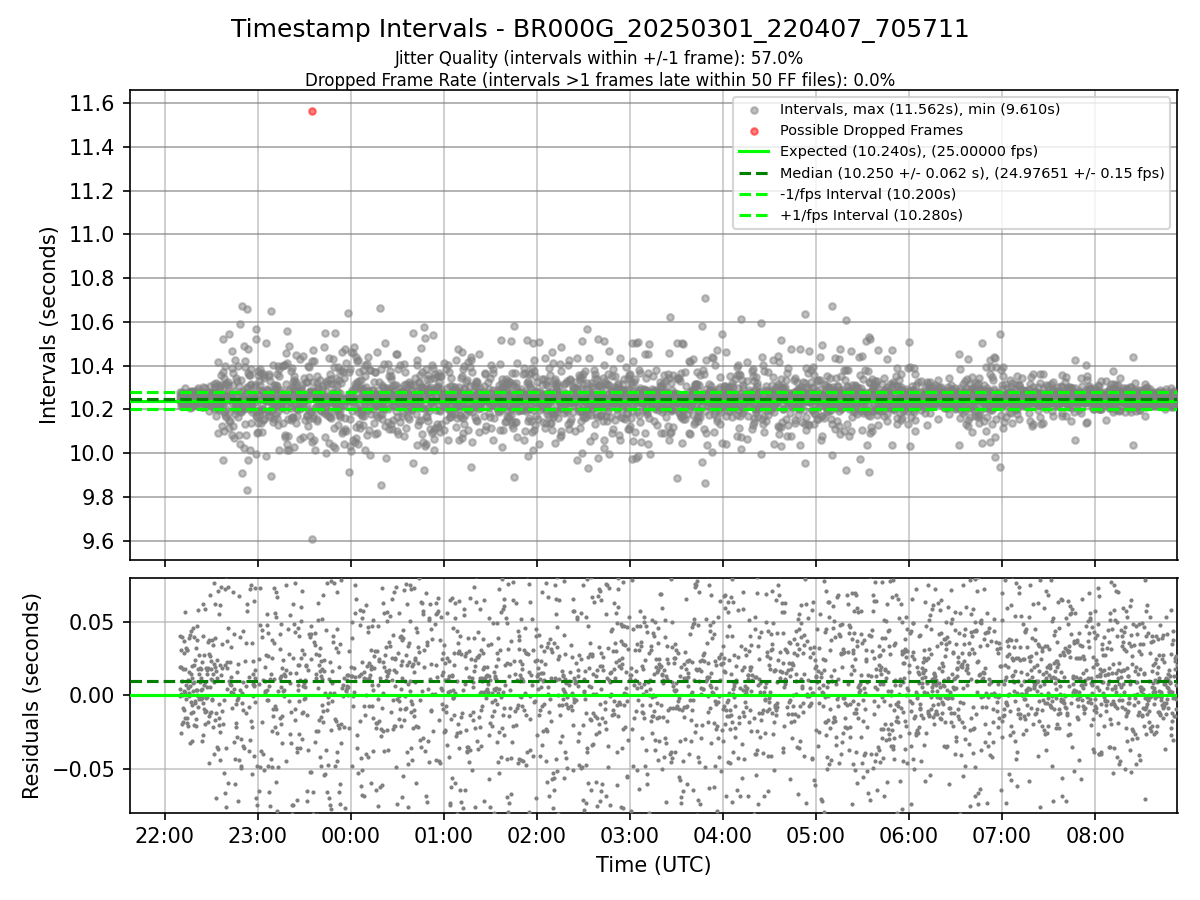
Task: Click the minimum interval point near 9.6 seconds
Action: point(312,539)
